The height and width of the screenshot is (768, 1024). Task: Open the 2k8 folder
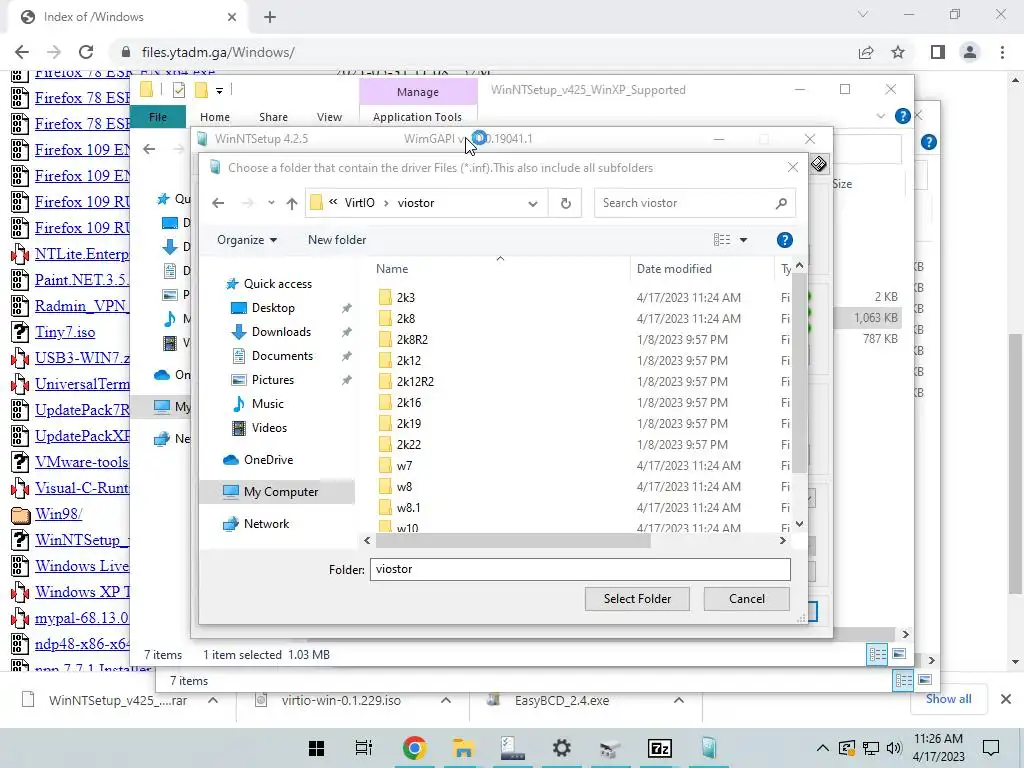[x=406, y=319]
